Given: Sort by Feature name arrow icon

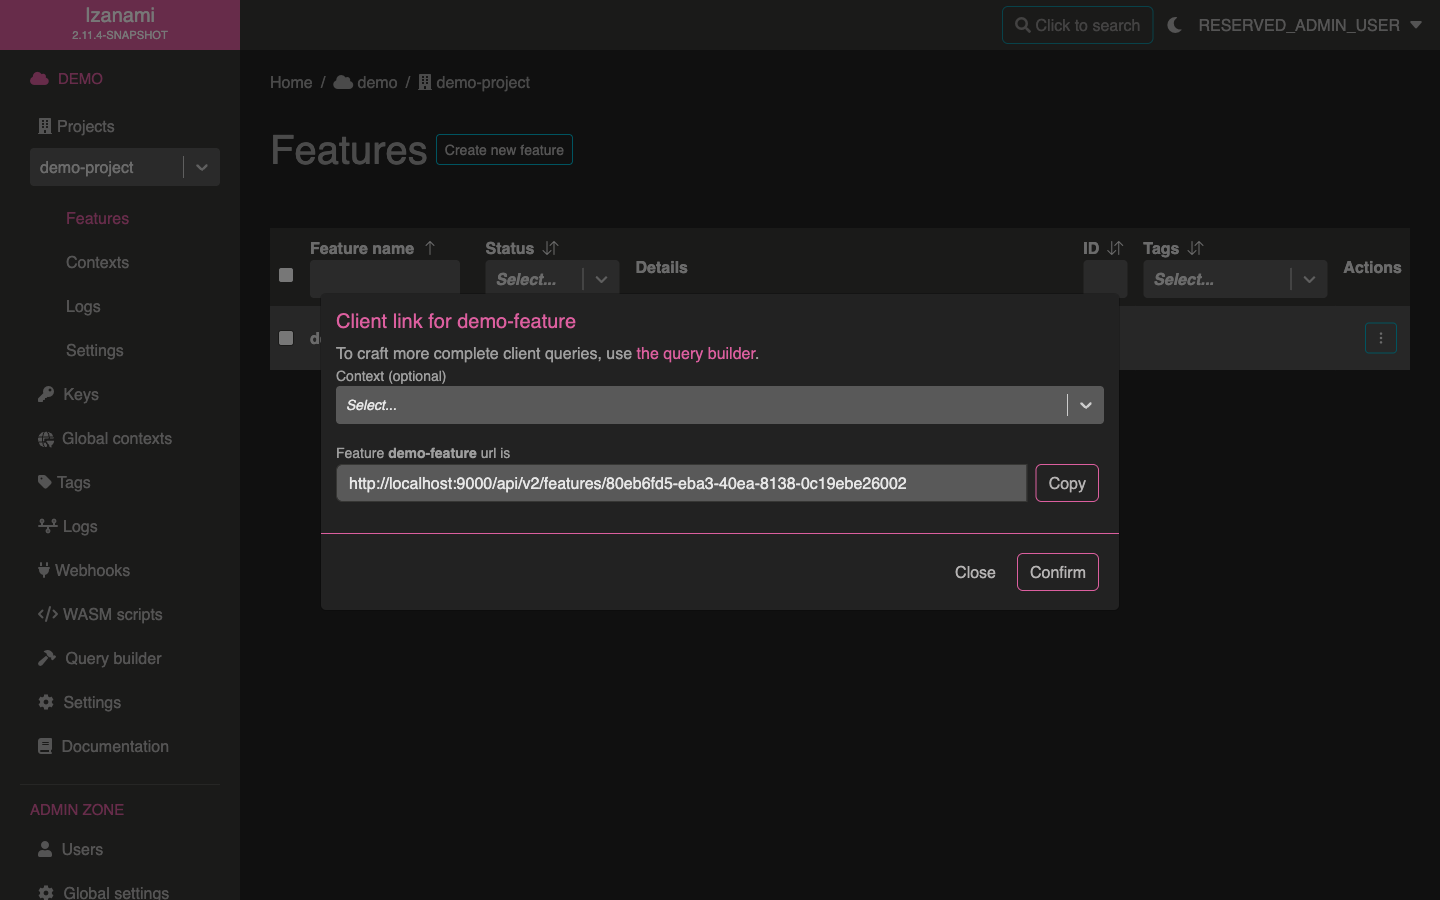Looking at the screenshot, I should pyautogui.click(x=430, y=248).
